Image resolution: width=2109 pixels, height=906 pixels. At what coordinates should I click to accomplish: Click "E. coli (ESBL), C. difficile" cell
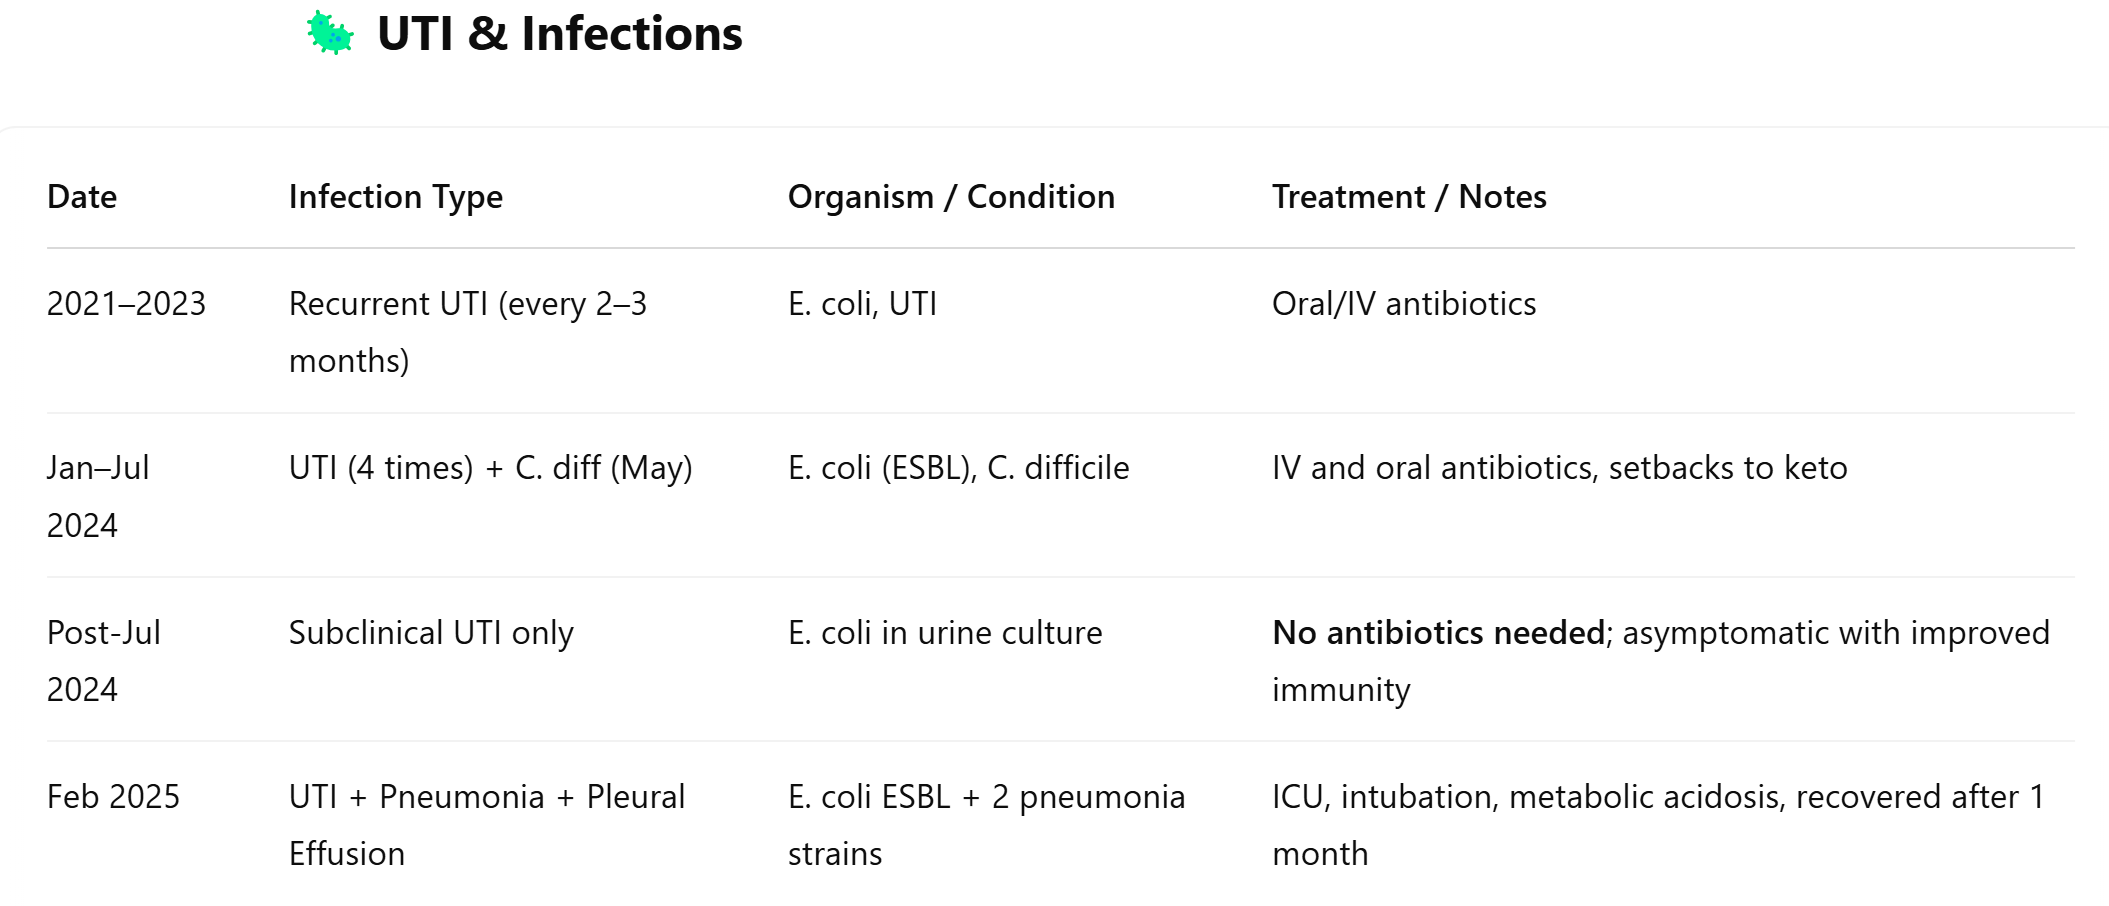958,468
